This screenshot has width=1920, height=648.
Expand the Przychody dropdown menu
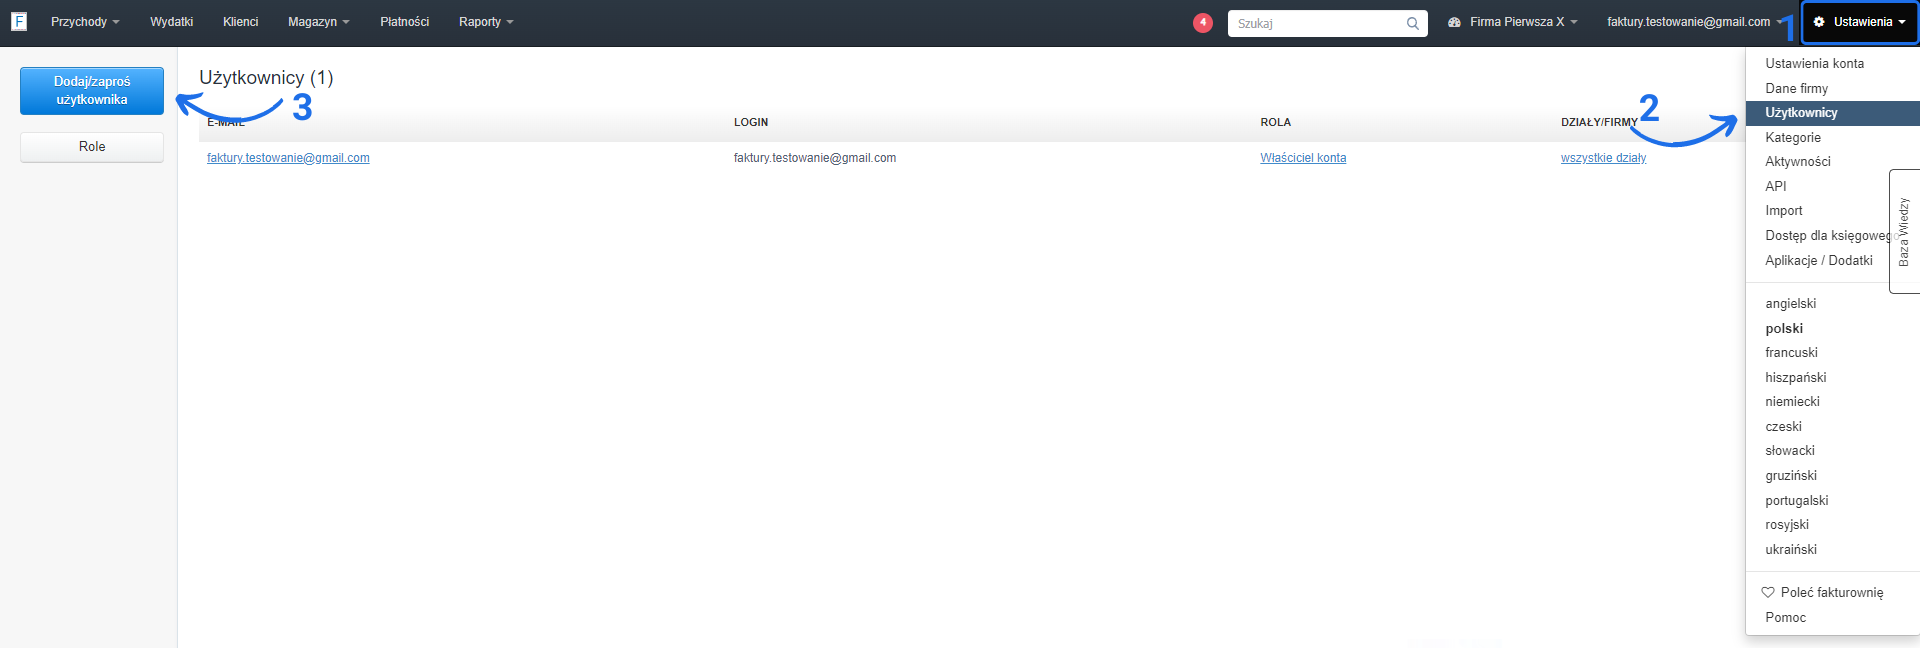85,22
